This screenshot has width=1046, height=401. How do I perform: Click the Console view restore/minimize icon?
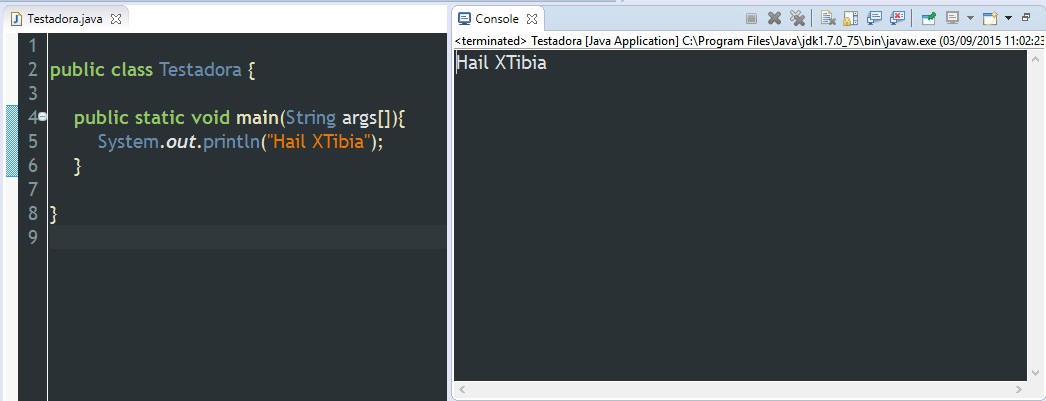(x=1026, y=17)
